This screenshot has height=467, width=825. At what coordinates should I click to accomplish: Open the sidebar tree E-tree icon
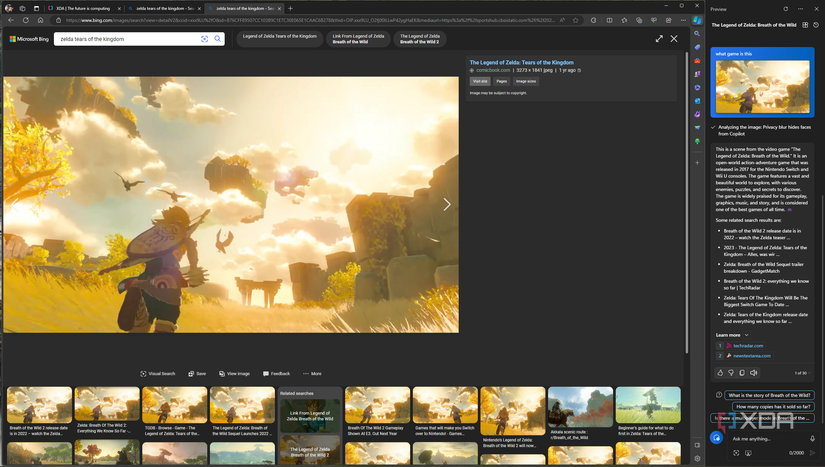pyautogui.click(x=697, y=141)
